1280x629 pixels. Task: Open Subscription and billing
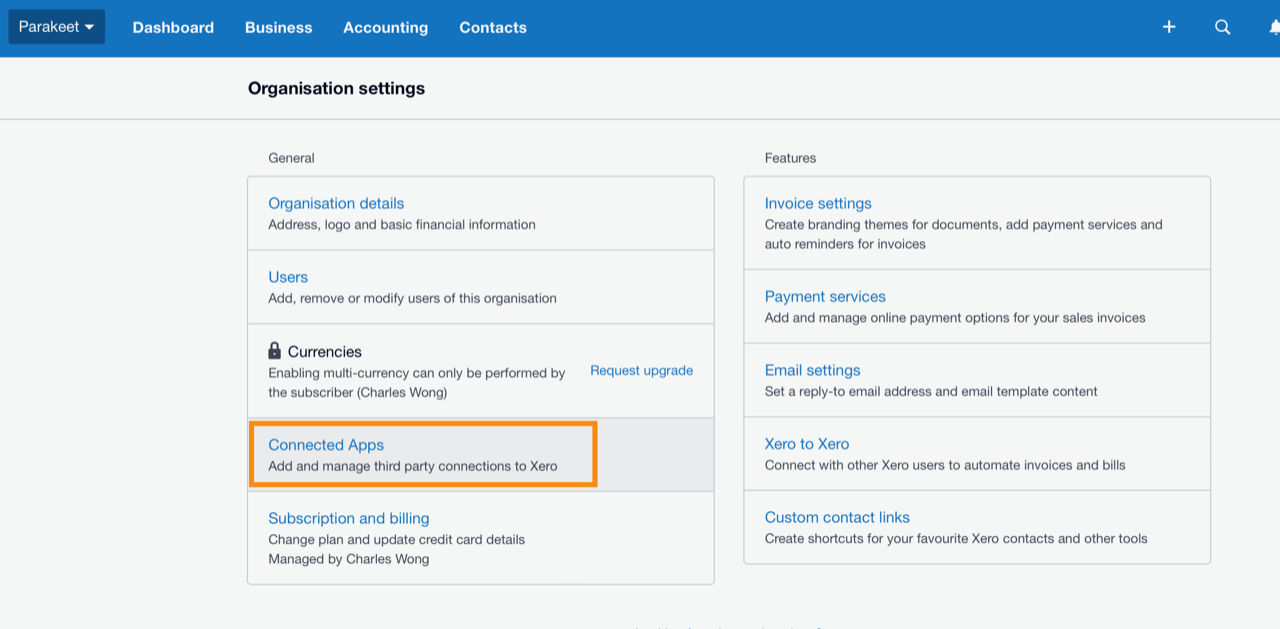coord(348,518)
